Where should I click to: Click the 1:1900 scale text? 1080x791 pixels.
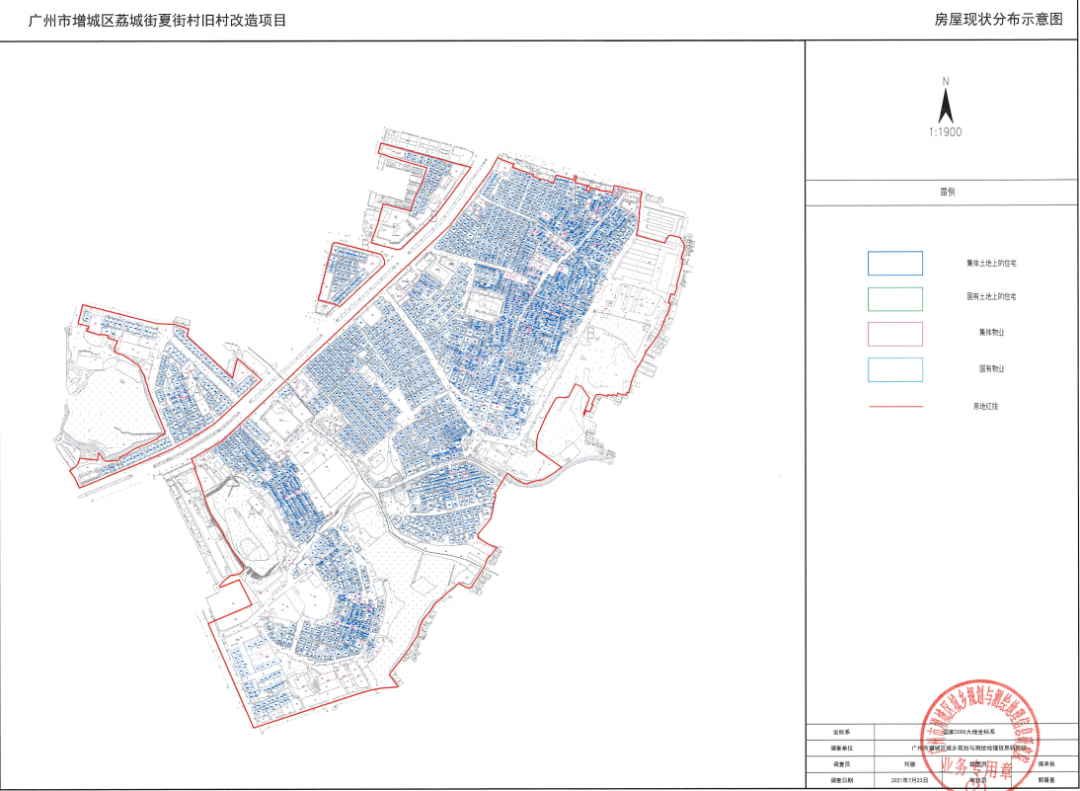click(x=944, y=132)
